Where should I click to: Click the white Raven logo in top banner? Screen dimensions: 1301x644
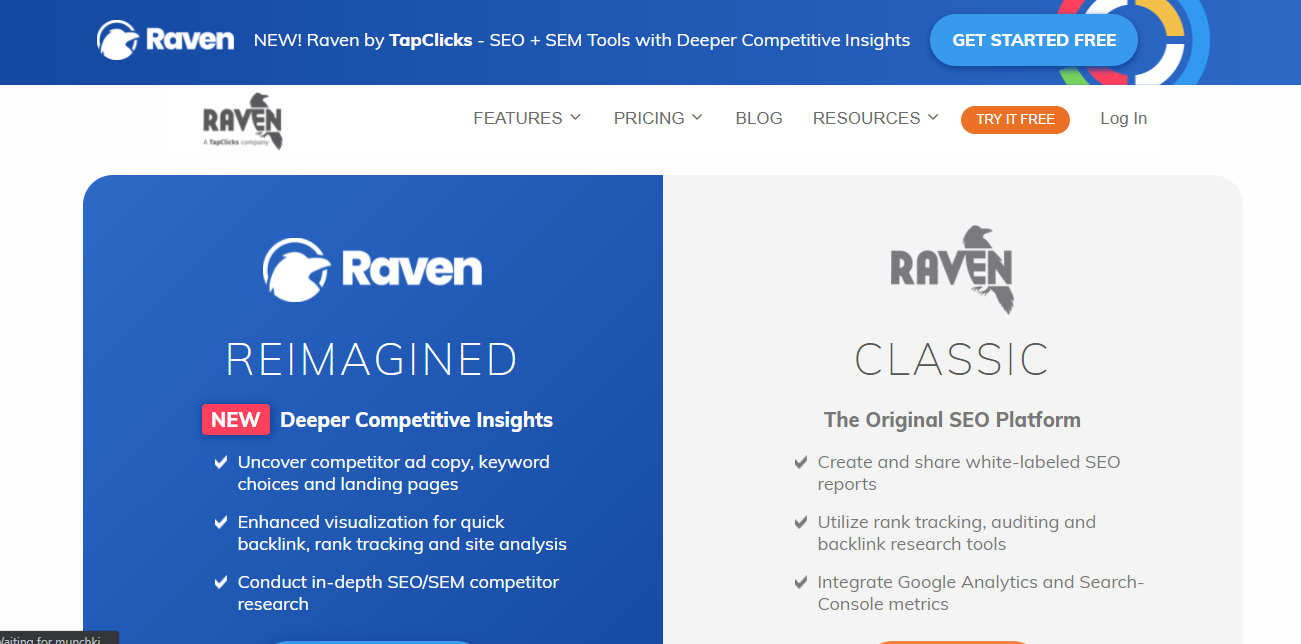[x=165, y=40]
